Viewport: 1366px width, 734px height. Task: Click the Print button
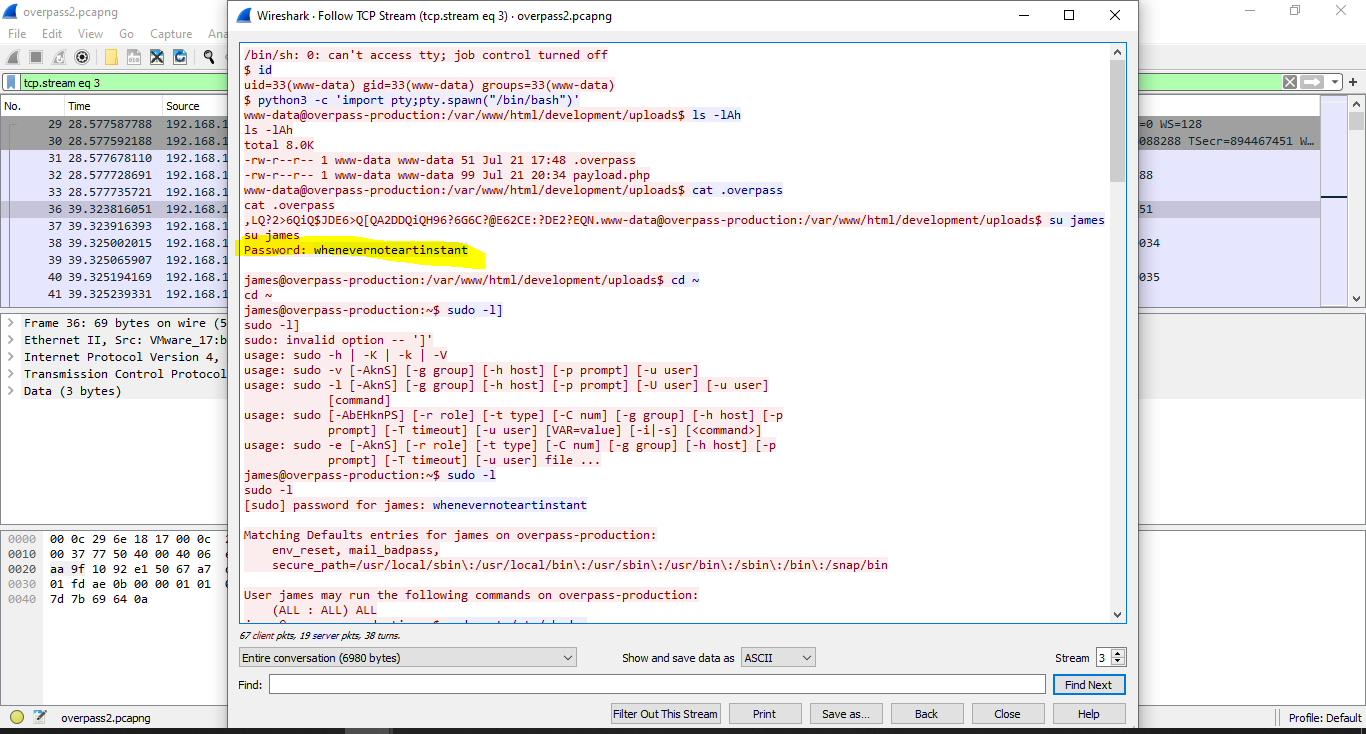click(x=764, y=714)
